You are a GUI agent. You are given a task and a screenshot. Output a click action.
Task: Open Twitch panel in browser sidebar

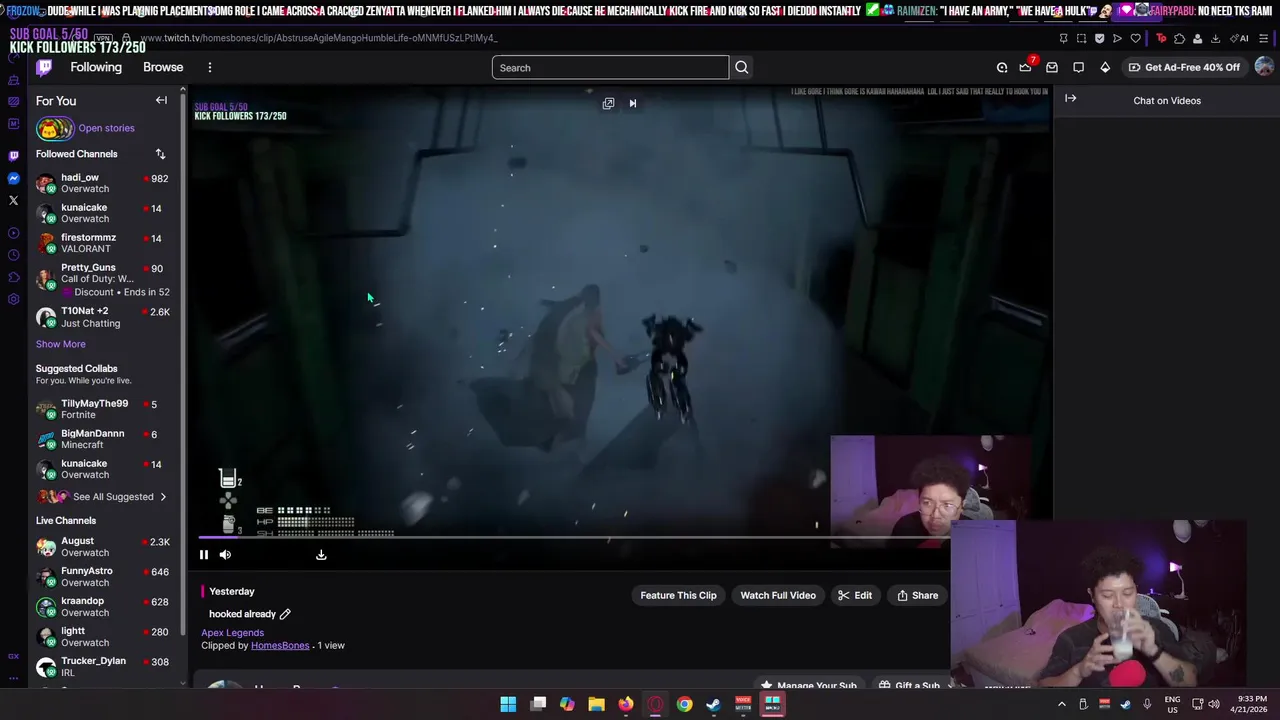coord(13,155)
